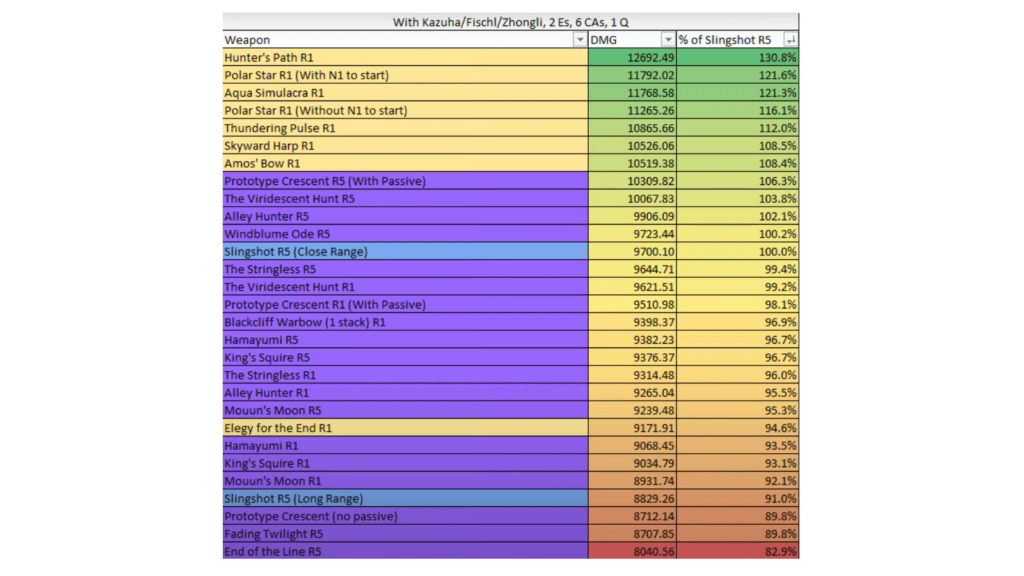Viewport: 1024px width, 576px height.
Task: Select The Stringless R5 cell
Action: pos(405,269)
